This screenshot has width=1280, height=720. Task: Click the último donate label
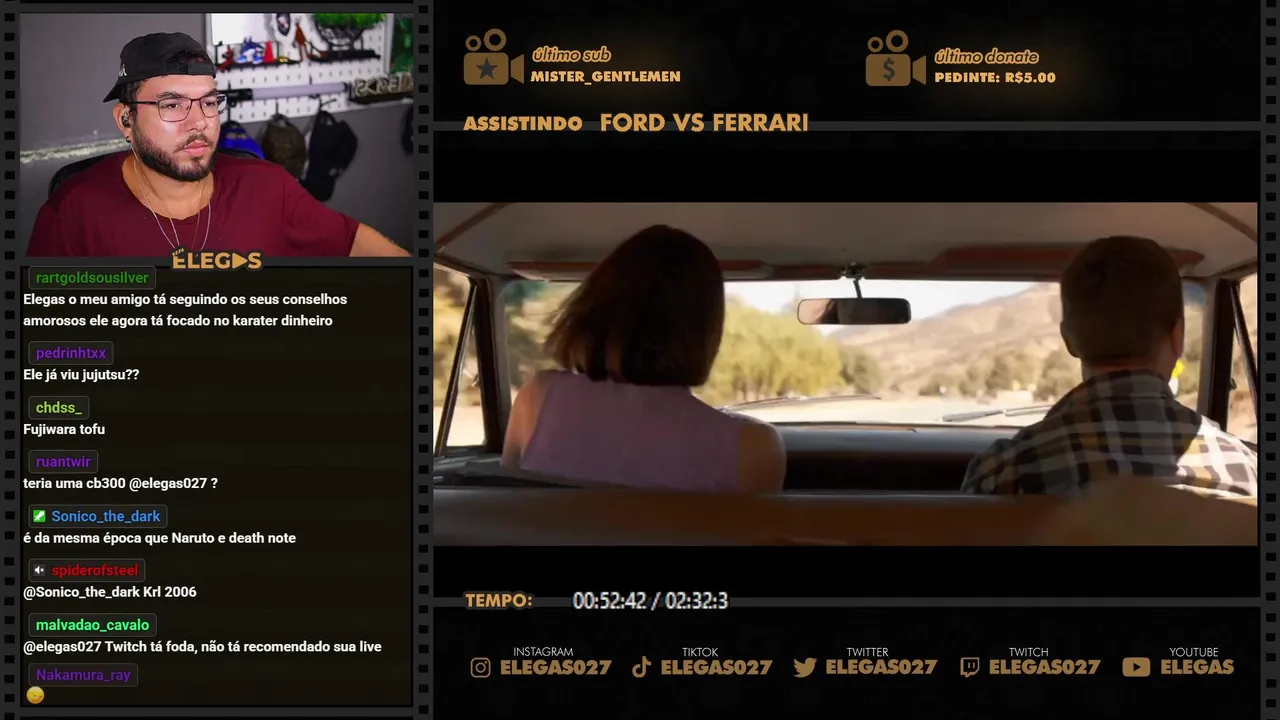986,56
